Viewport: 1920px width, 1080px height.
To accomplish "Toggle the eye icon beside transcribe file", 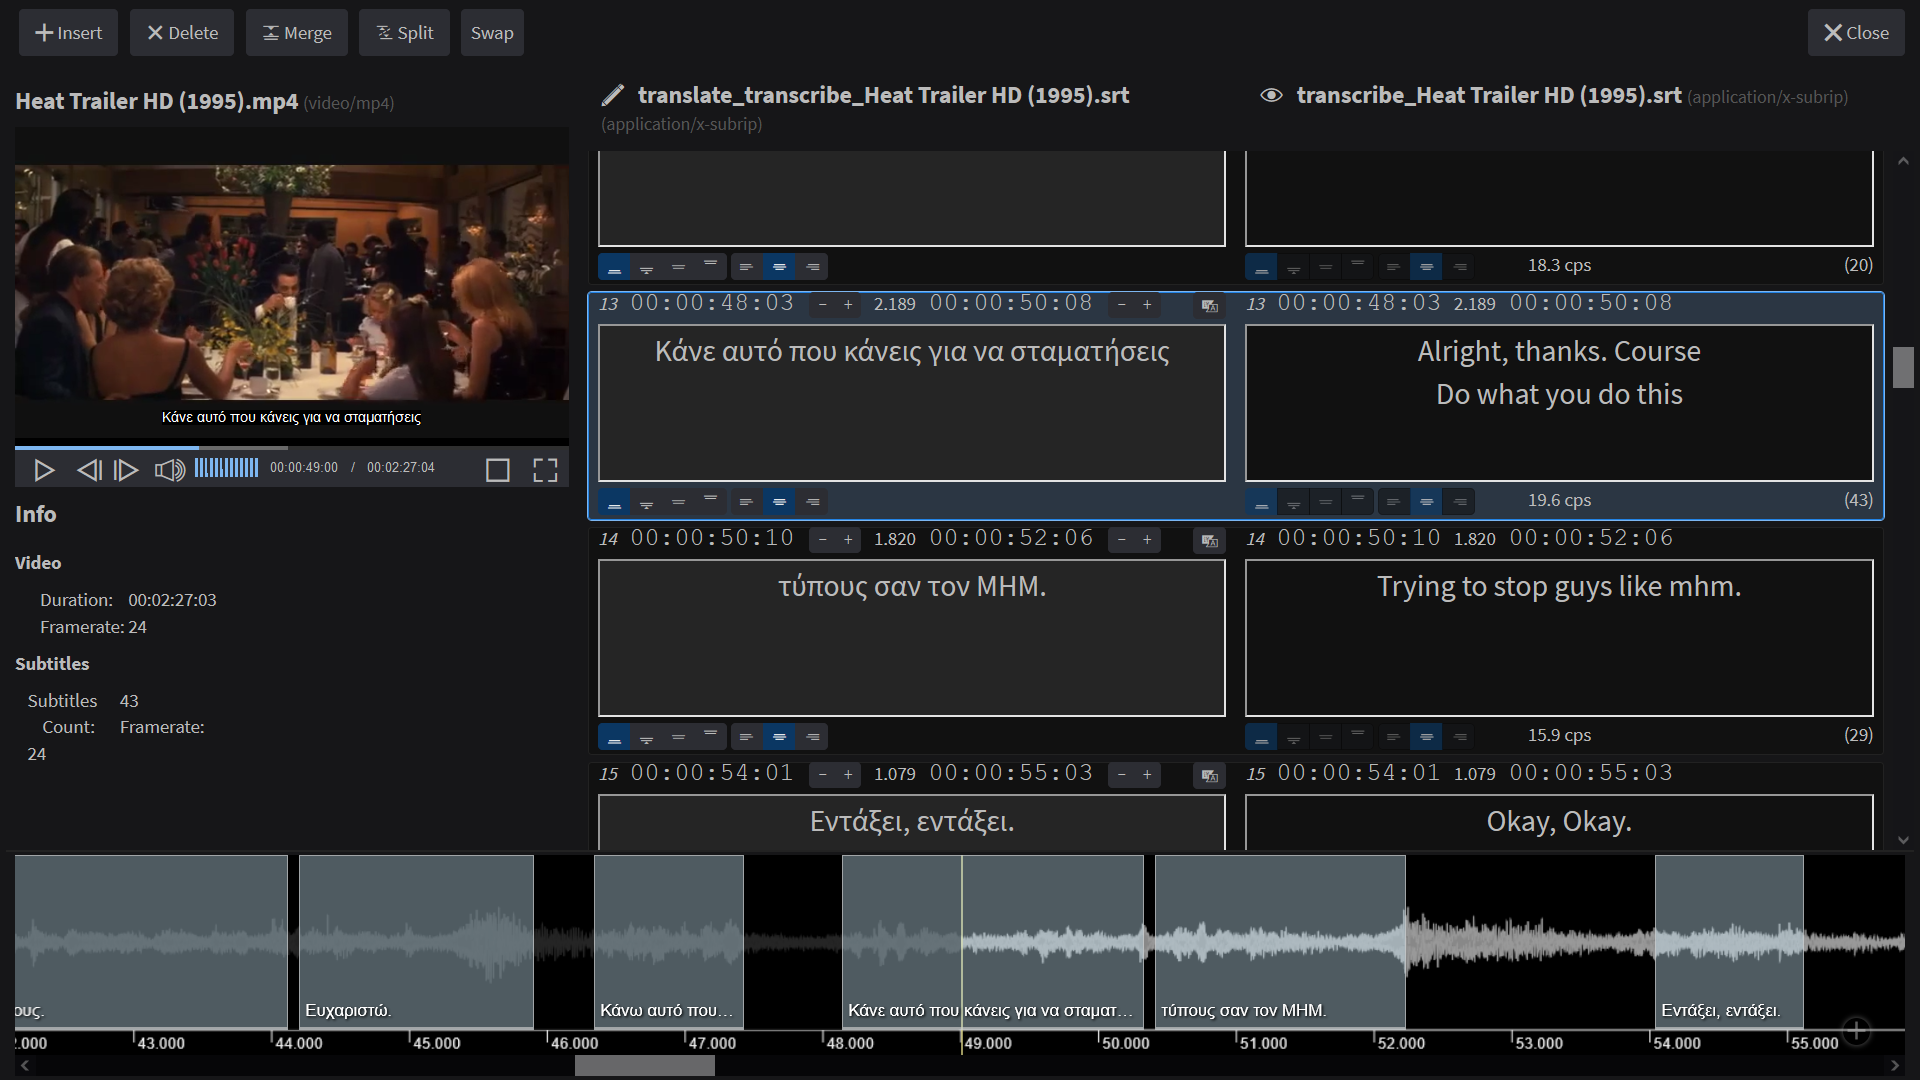I will click(1271, 95).
